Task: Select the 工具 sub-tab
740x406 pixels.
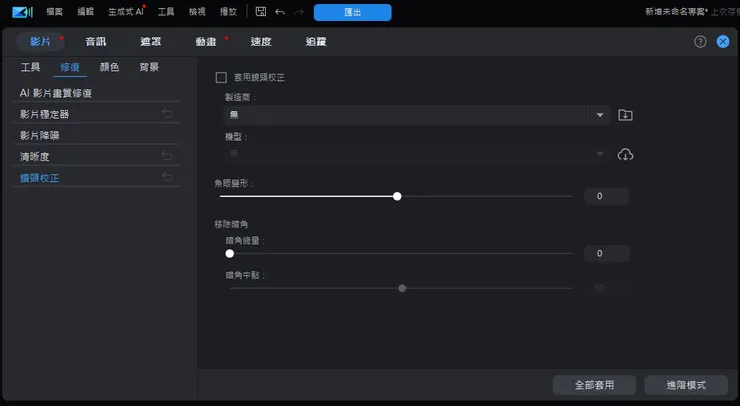Action: [x=31, y=67]
